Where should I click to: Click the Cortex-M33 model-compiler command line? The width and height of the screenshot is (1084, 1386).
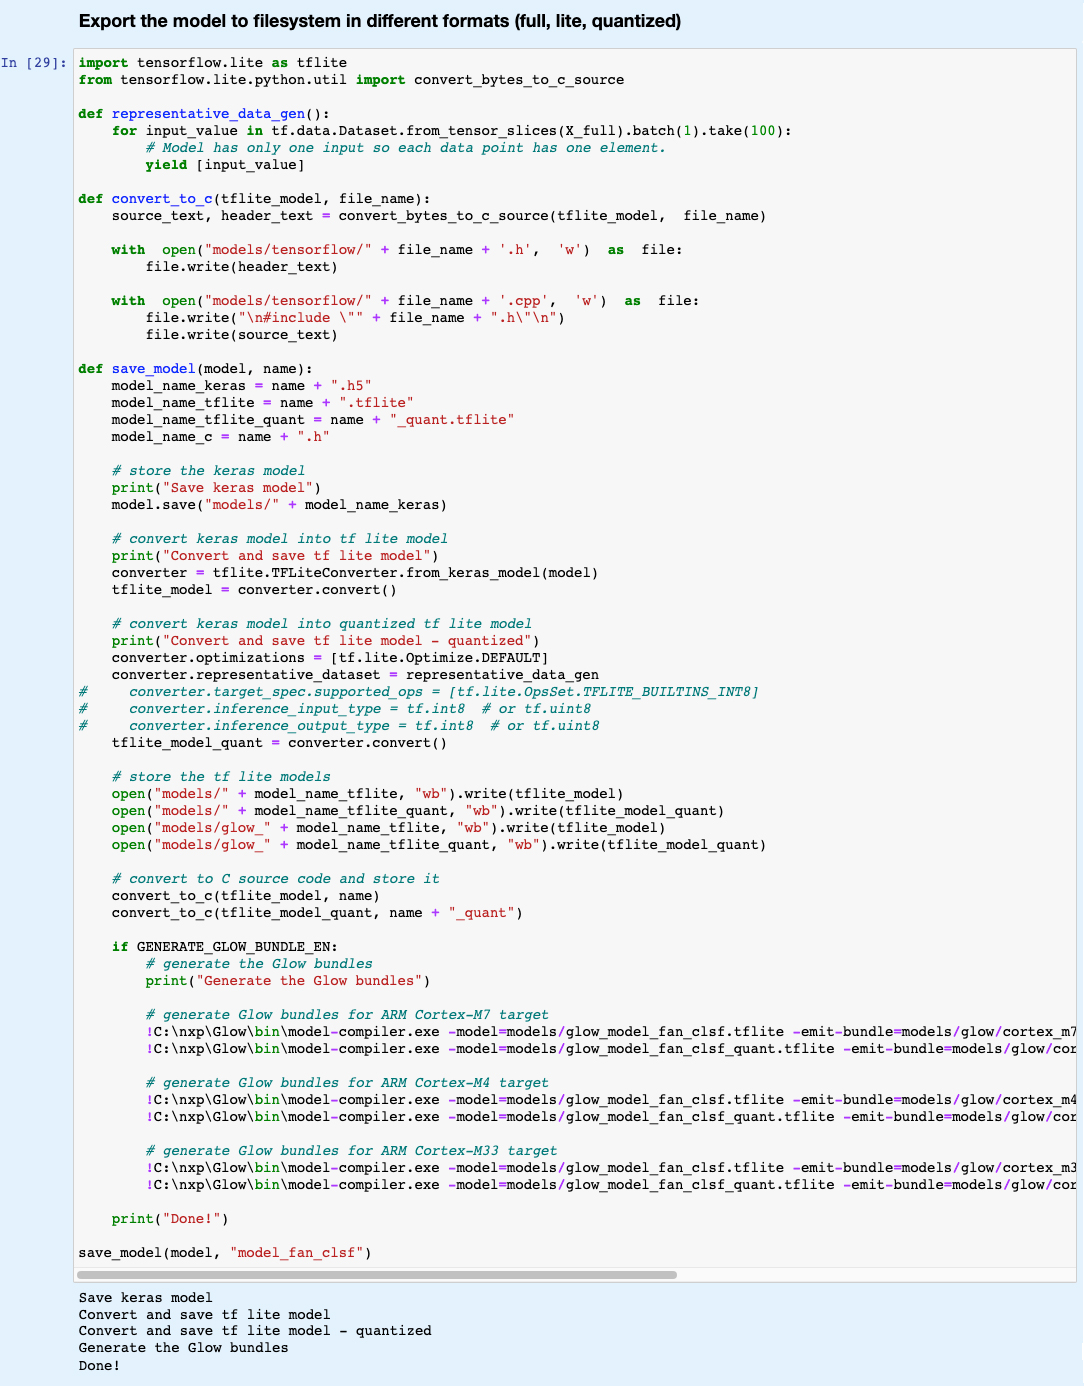[500, 1167]
